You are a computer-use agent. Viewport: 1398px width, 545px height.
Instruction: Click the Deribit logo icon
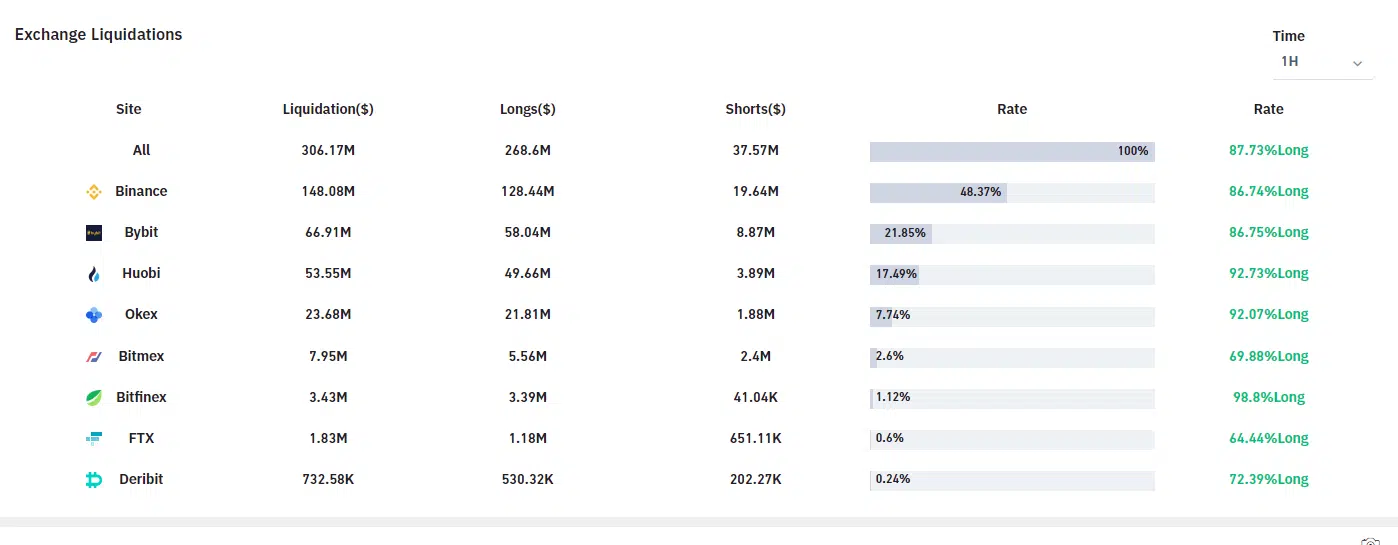(94, 480)
